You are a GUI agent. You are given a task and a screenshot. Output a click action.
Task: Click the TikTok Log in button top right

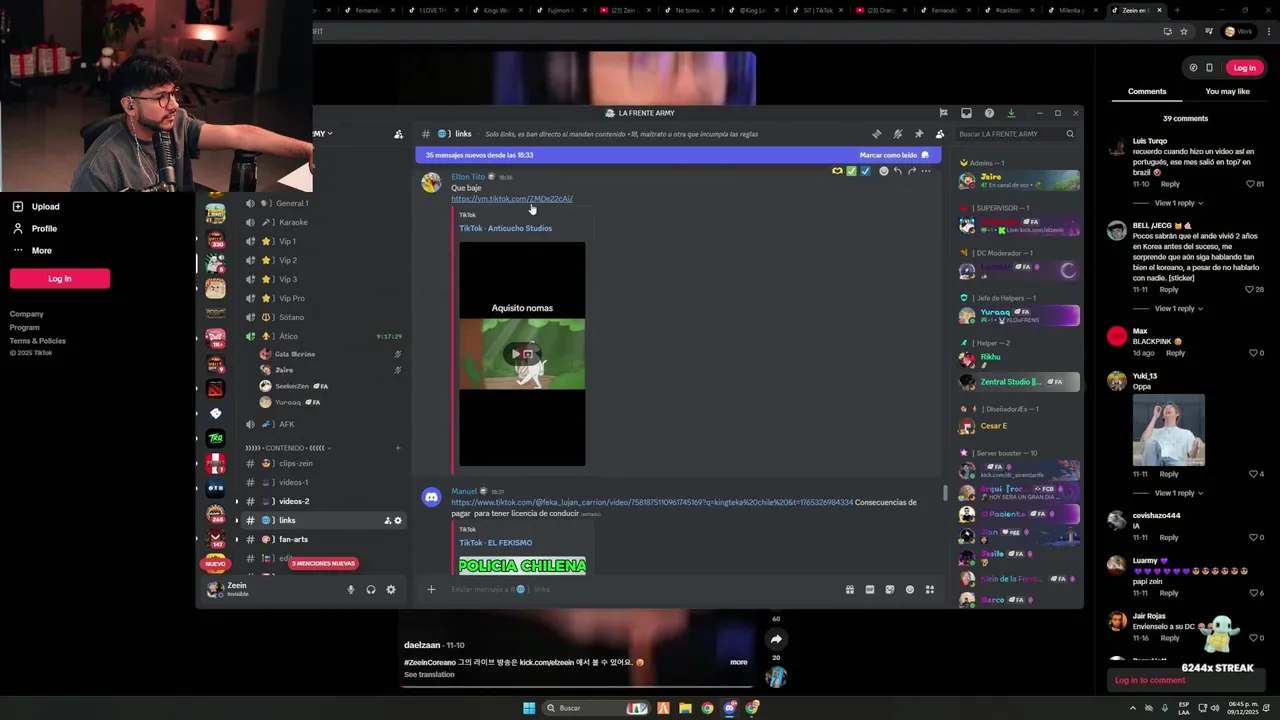[x=1244, y=68]
